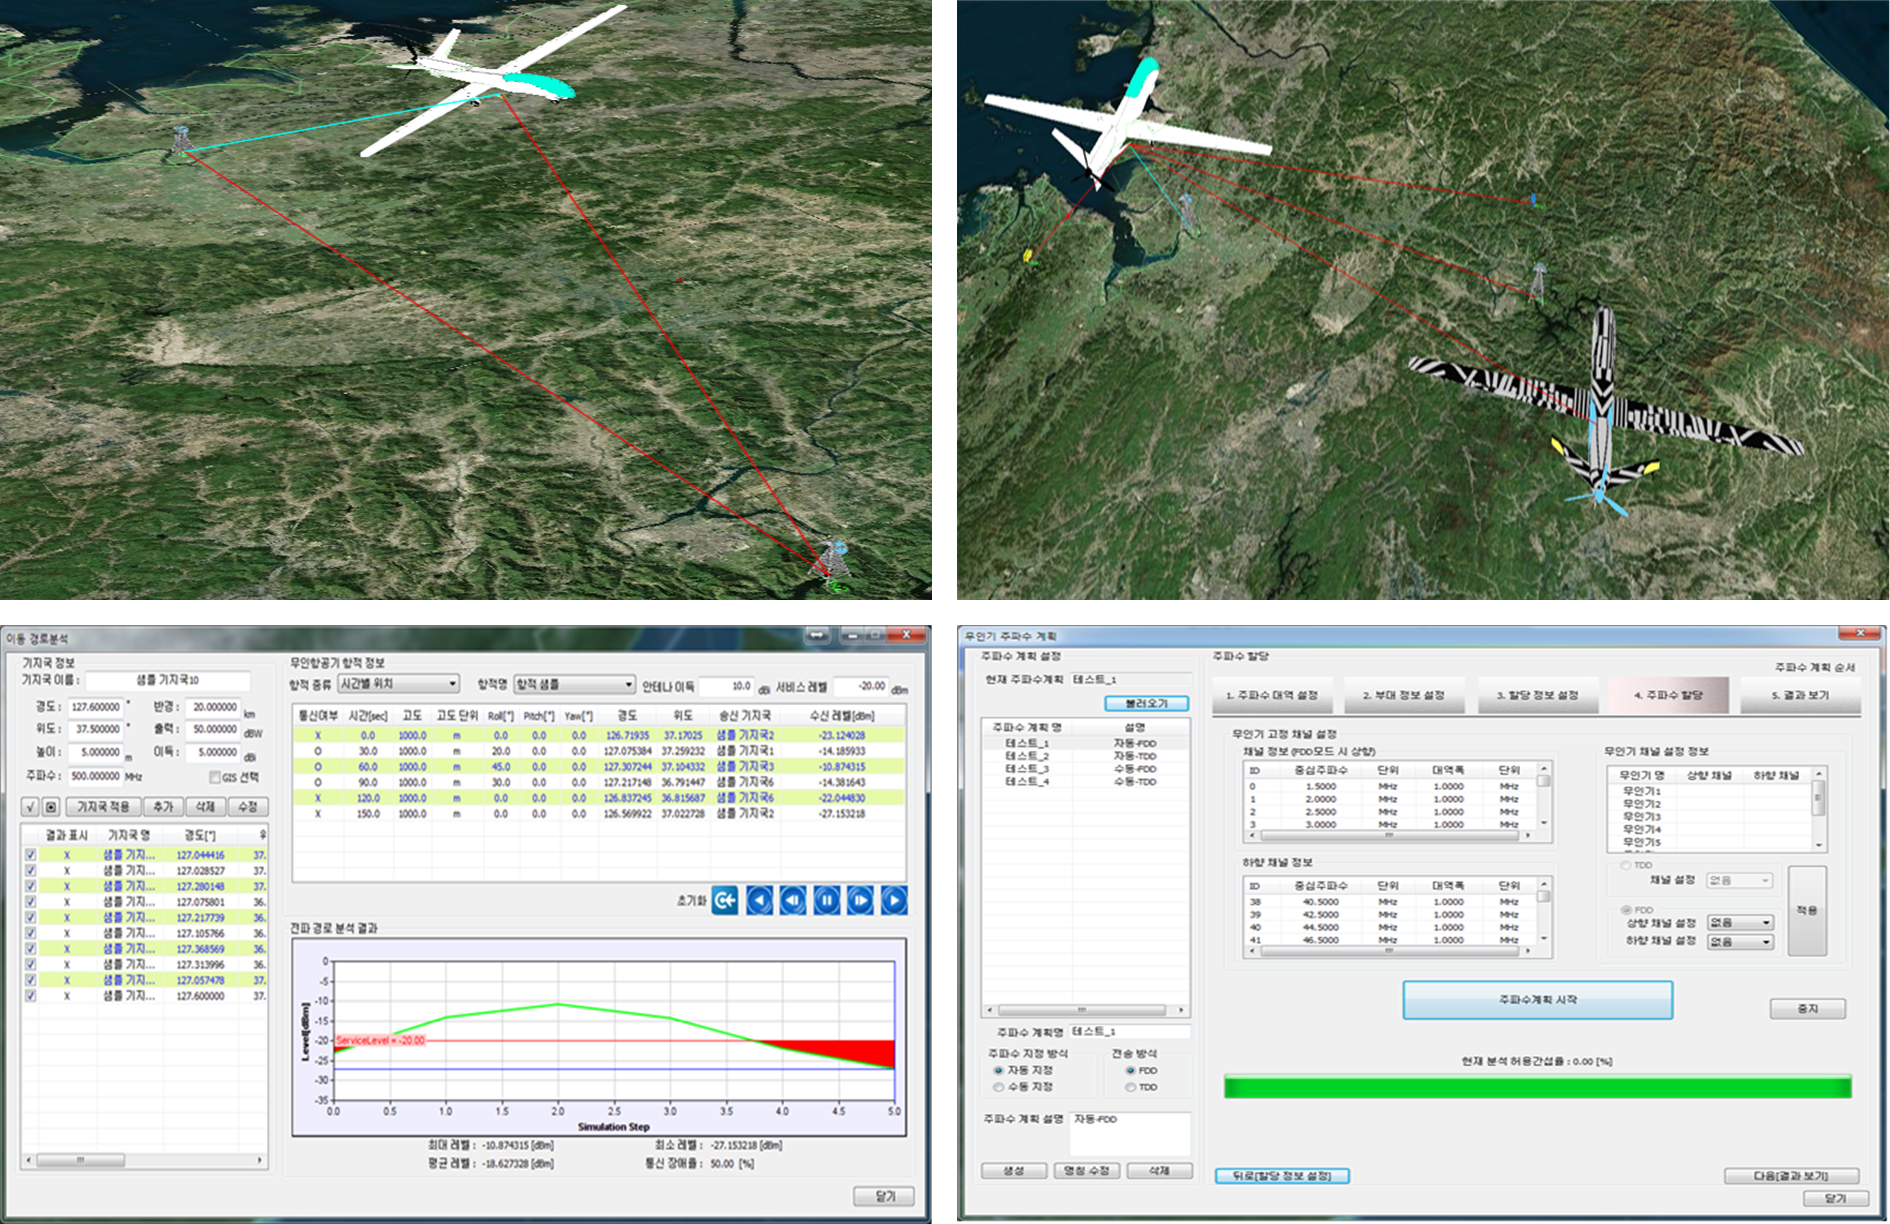Open the 항적 종류 dropdown
Viewport: 1890px width, 1224px height.
[398, 684]
